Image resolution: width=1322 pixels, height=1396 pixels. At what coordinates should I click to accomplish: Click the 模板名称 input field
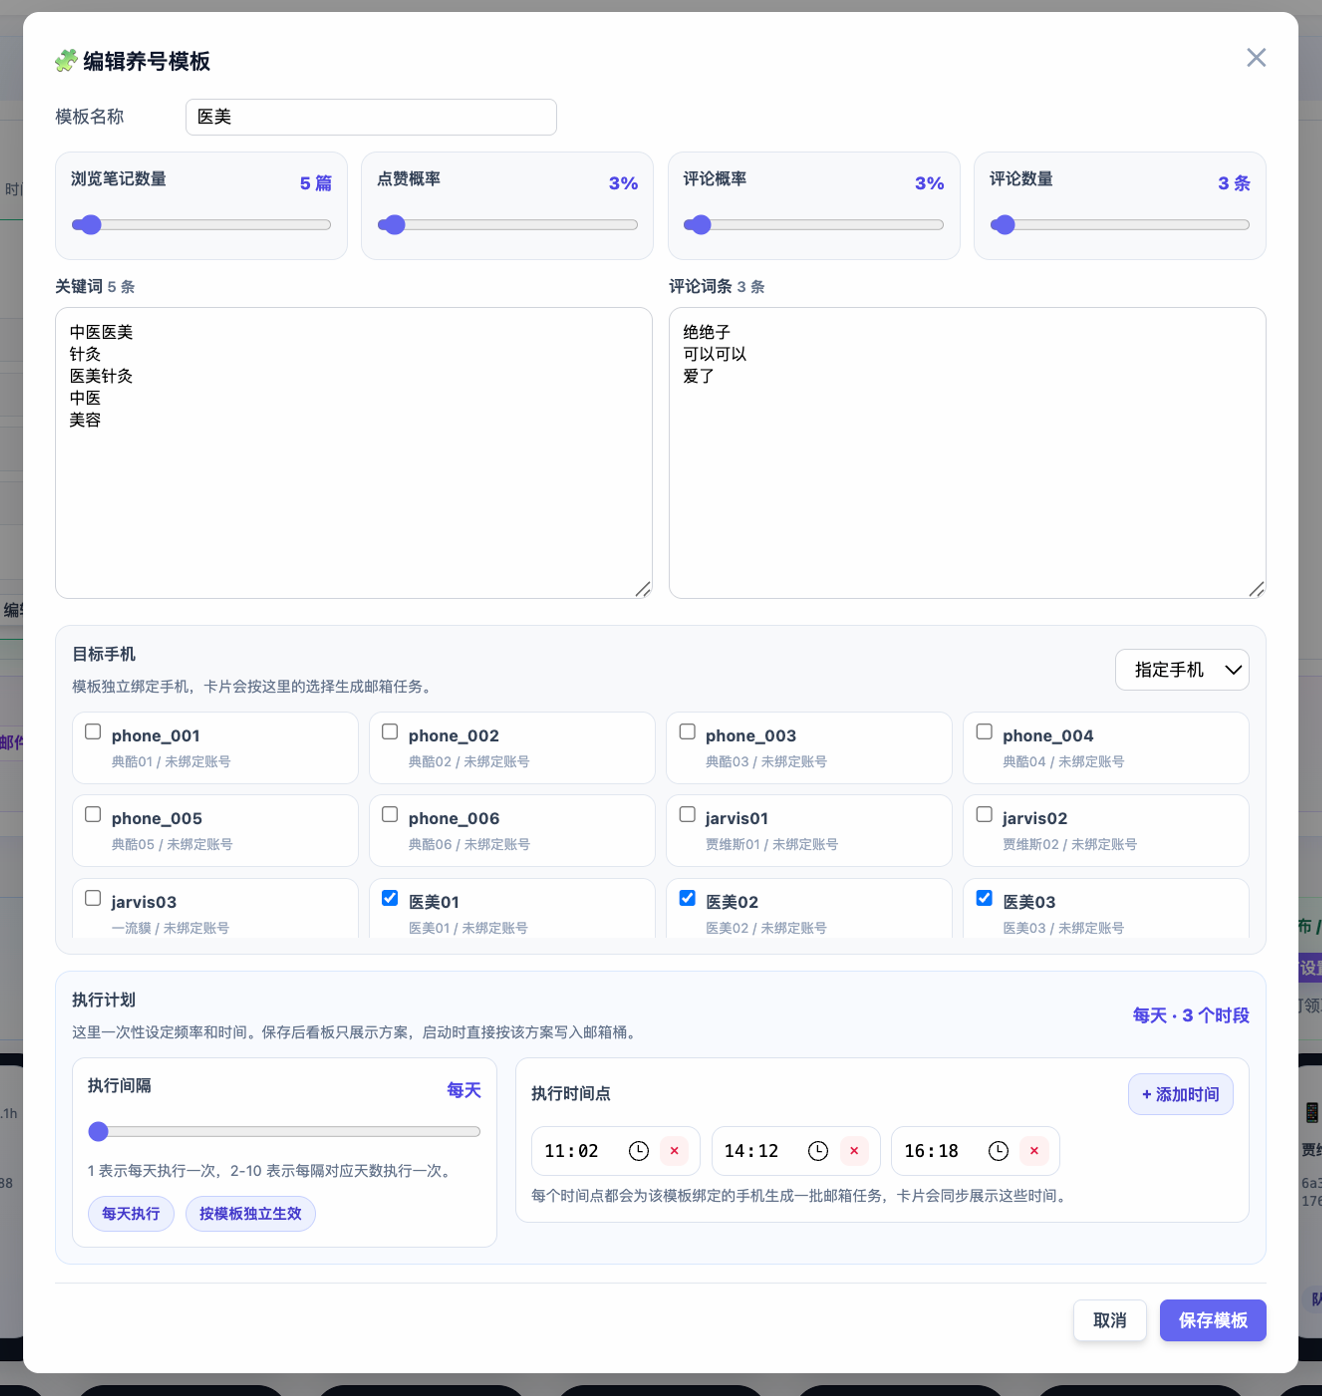[371, 117]
